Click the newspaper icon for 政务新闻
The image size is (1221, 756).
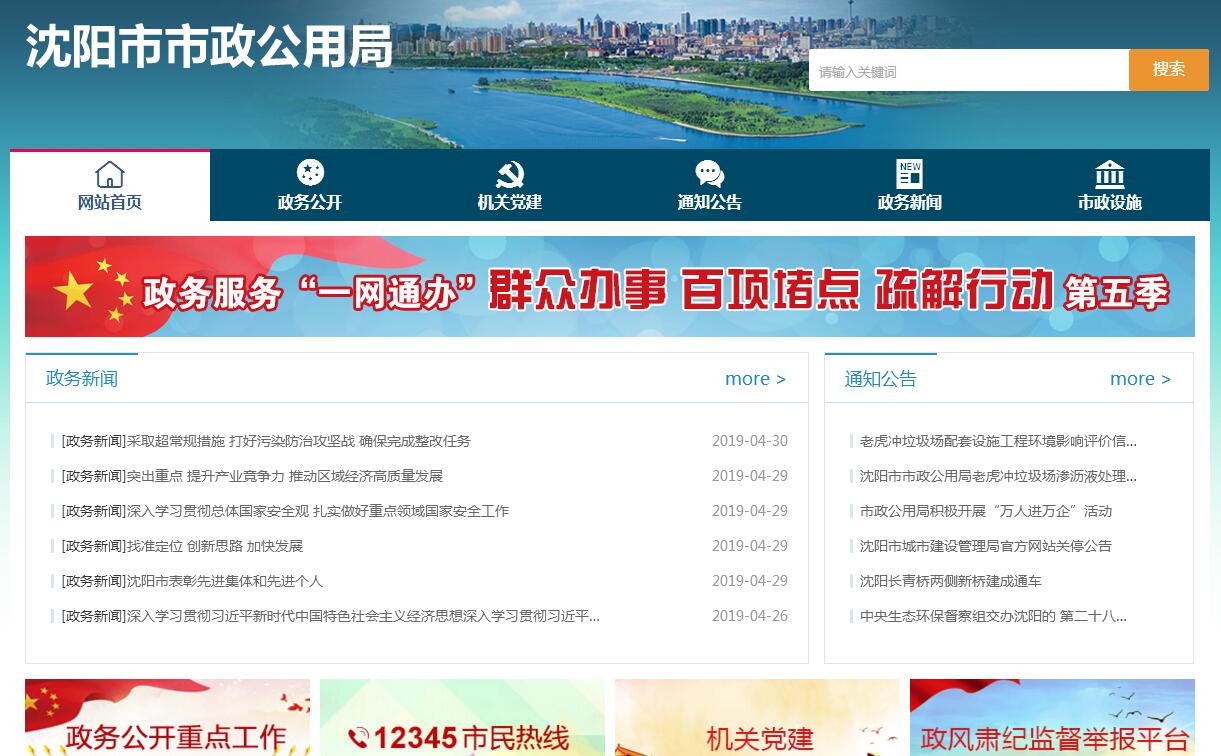coord(910,174)
